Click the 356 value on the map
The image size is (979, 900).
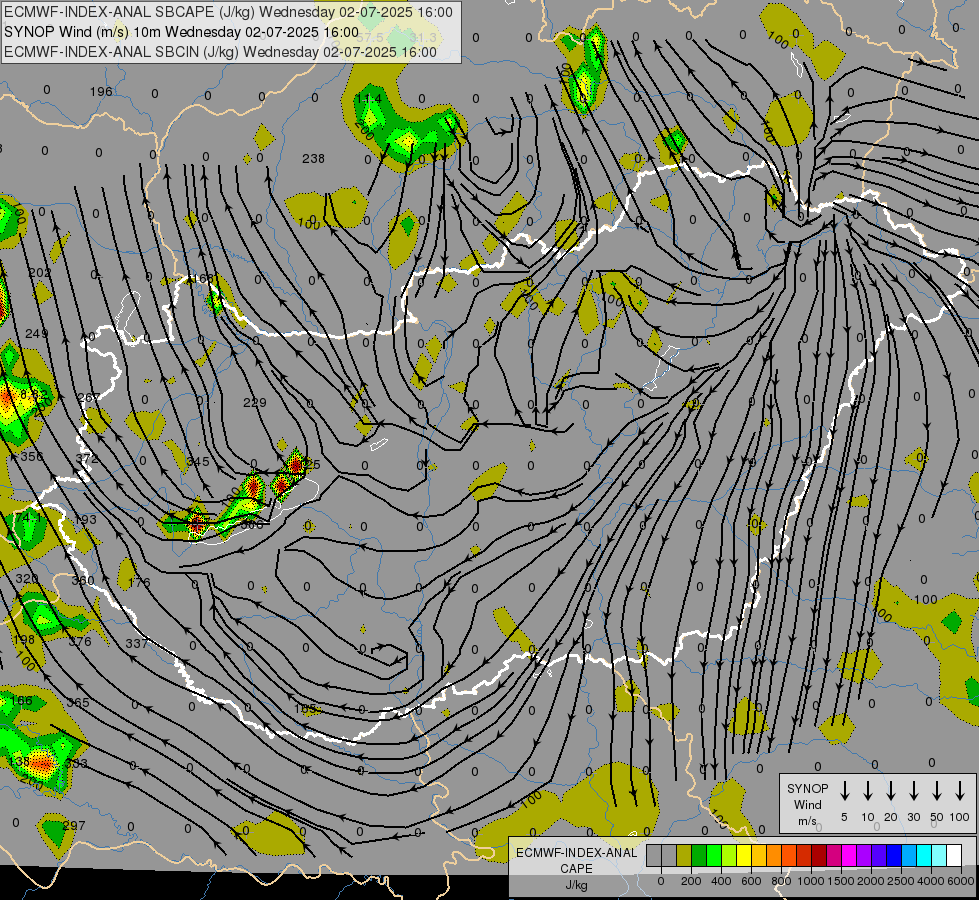32,457
